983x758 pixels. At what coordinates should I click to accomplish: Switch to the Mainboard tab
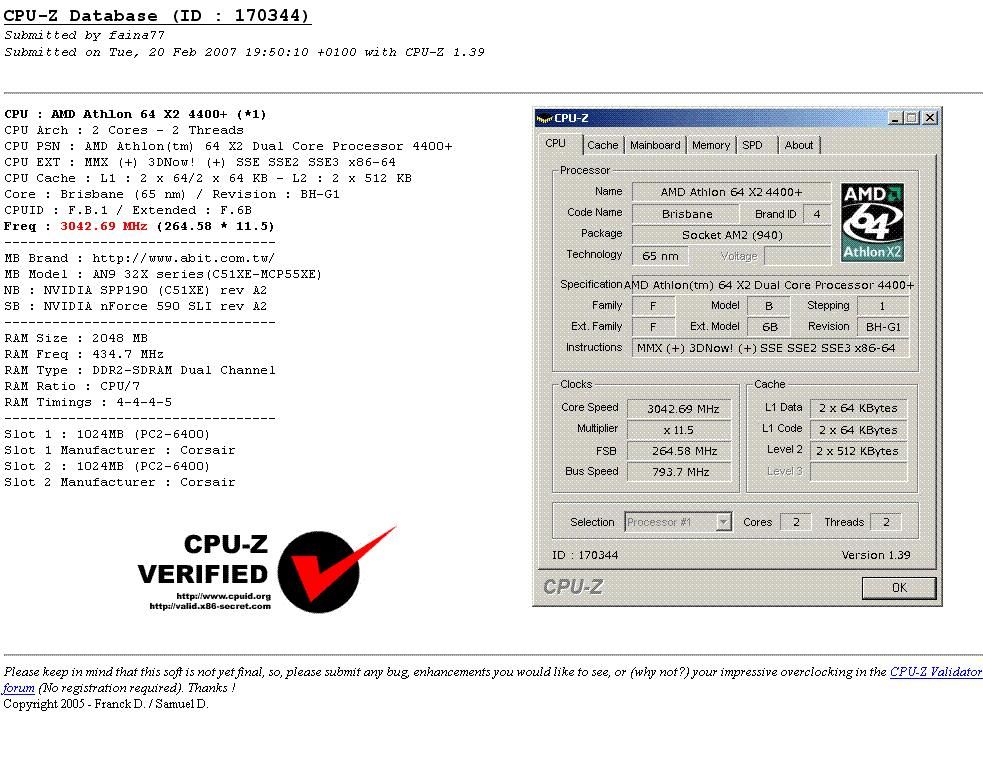coord(654,145)
